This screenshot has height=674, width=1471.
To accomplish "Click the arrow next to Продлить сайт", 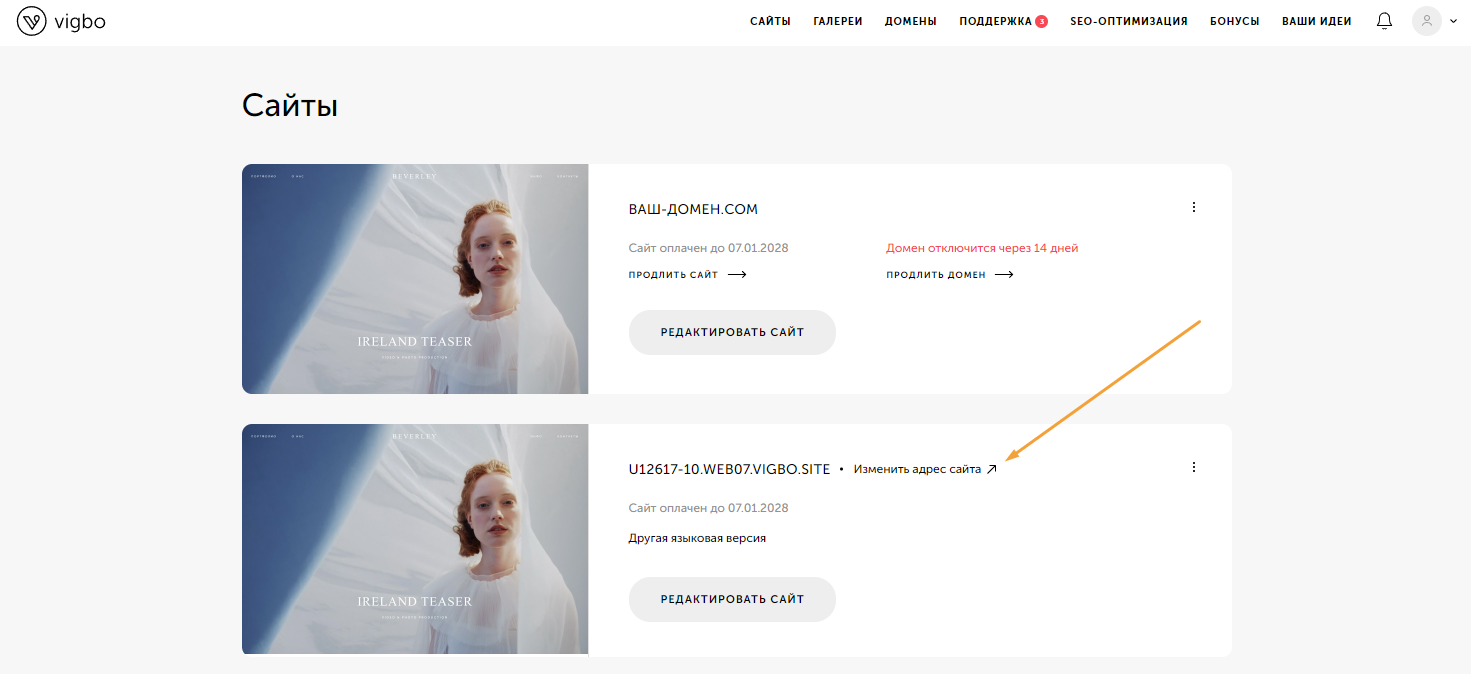I will pos(737,275).
